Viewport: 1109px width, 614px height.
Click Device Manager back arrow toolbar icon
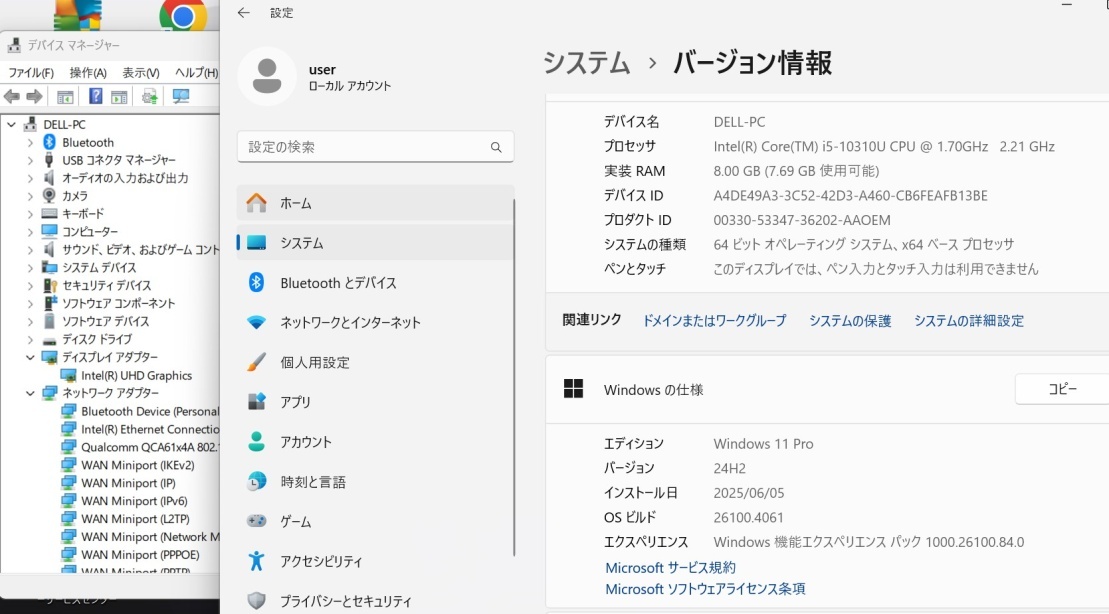tap(11, 96)
